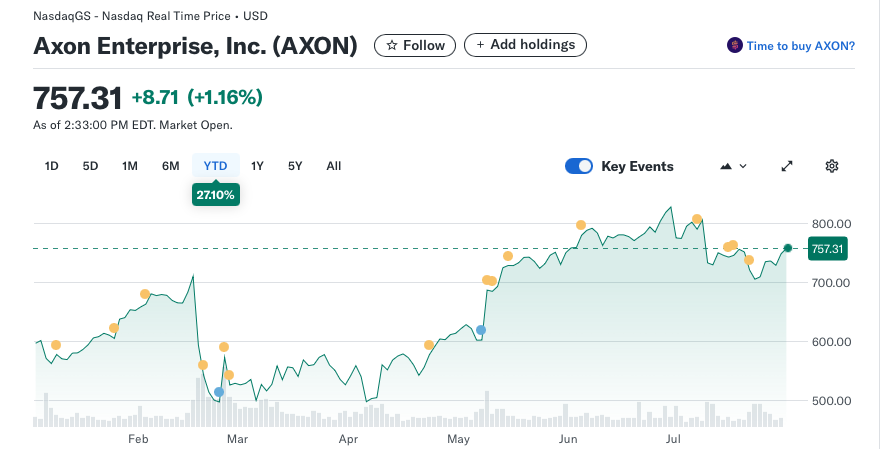Select the 1D time range
The width and height of the screenshot is (880, 449).
(52, 166)
